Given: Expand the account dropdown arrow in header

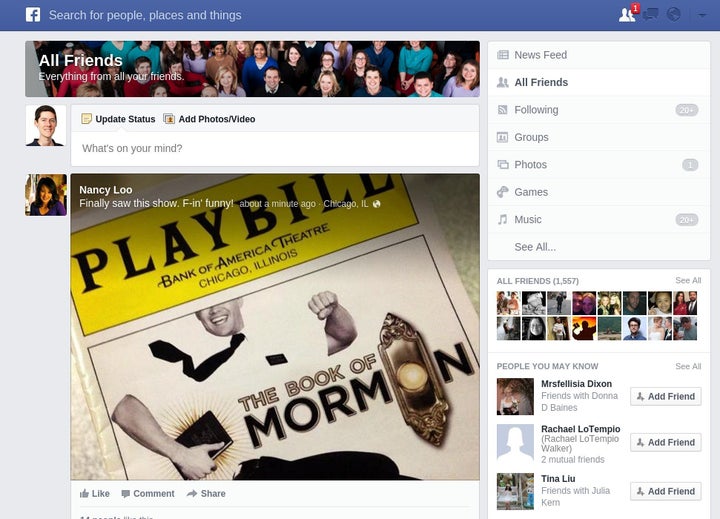Looking at the screenshot, I should tap(702, 15).
